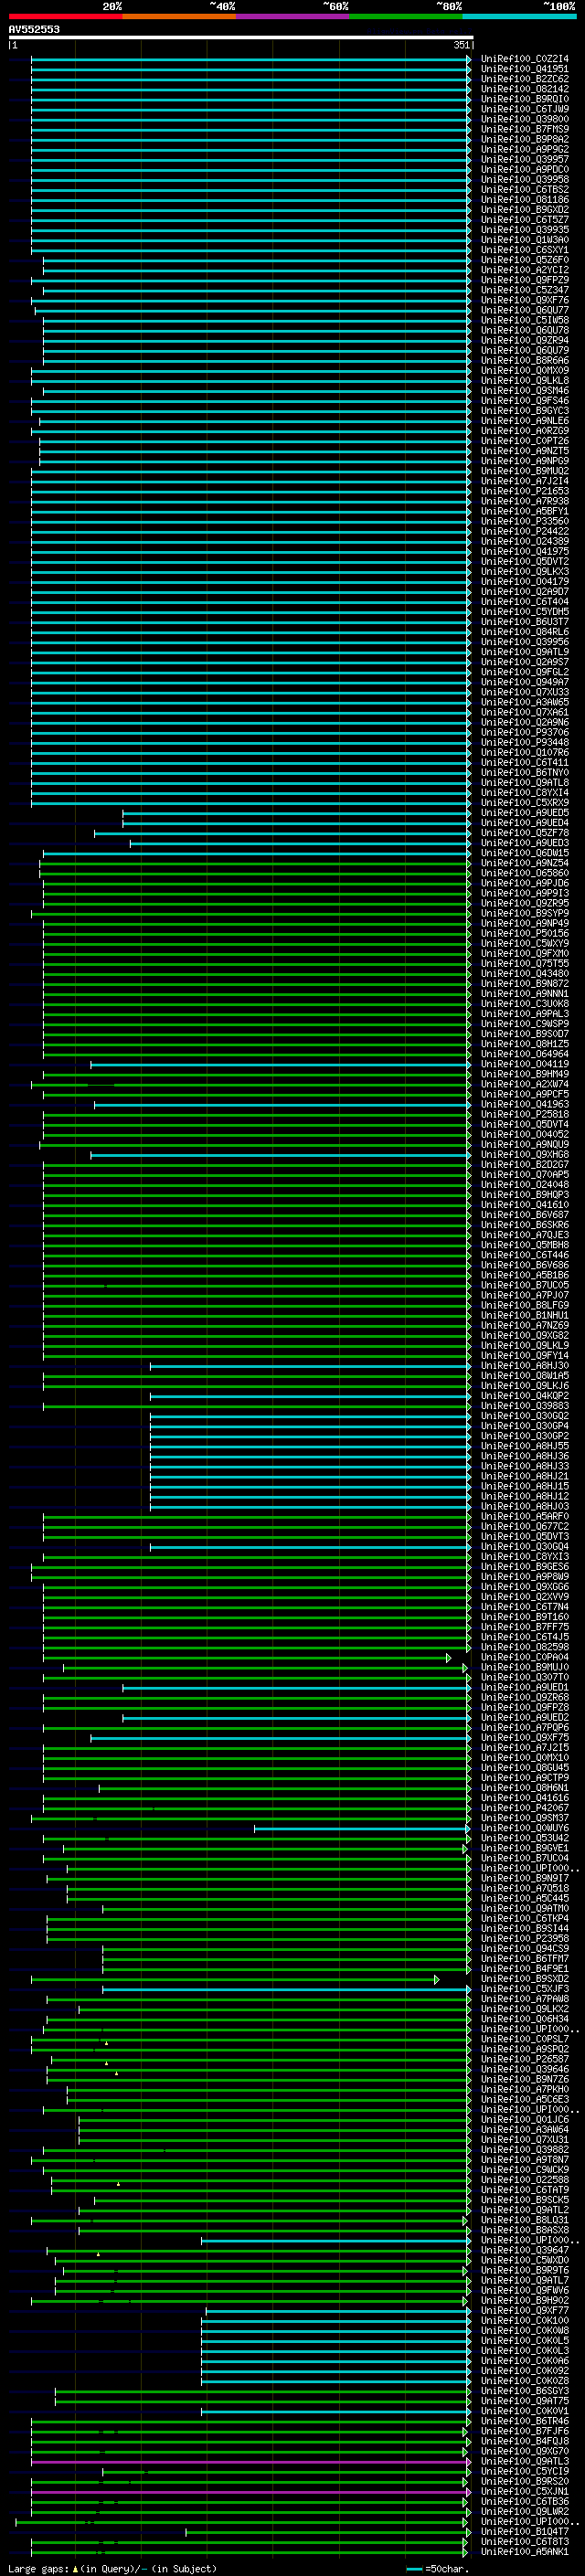The width and height of the screenshot is (585, 2576).
Task: Select the UniRef100_Q39935 label
Action: coord(524,230)
